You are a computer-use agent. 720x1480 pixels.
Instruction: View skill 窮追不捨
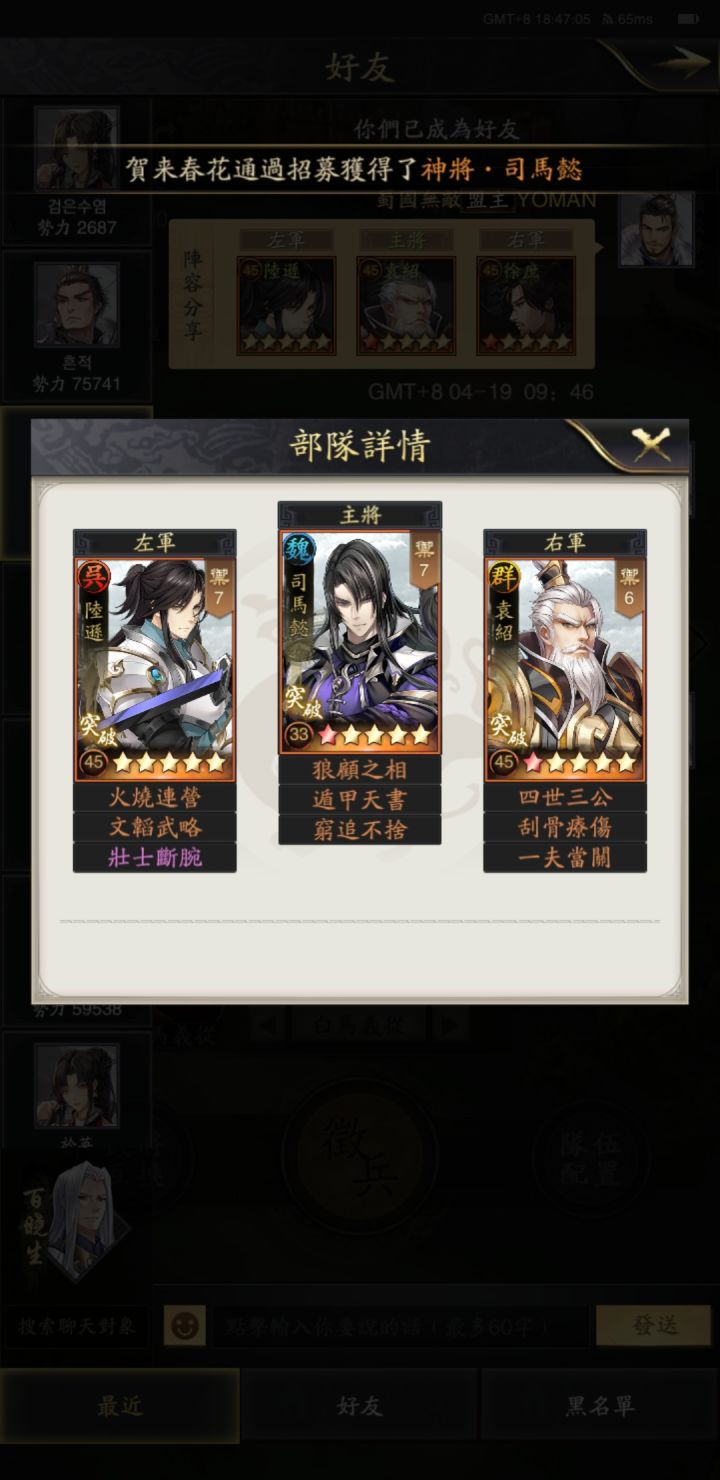point(359,830)
